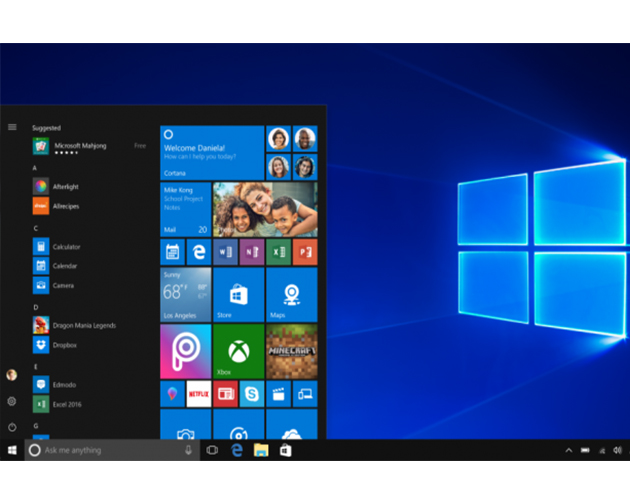Select the bottom-left contact photo in People tile

(x=278, y=167)
